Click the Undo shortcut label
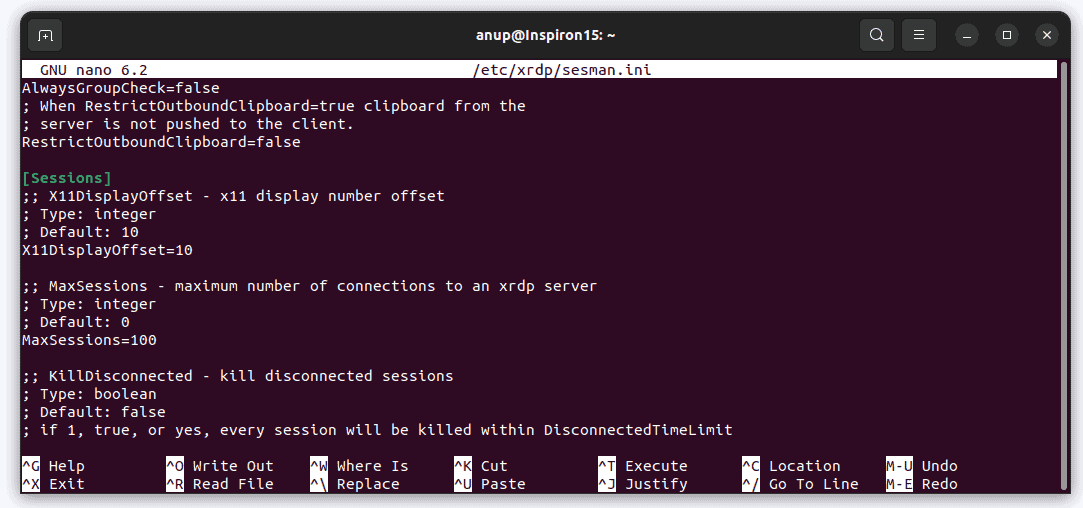 pyautogui.click(x=939, y=466)
